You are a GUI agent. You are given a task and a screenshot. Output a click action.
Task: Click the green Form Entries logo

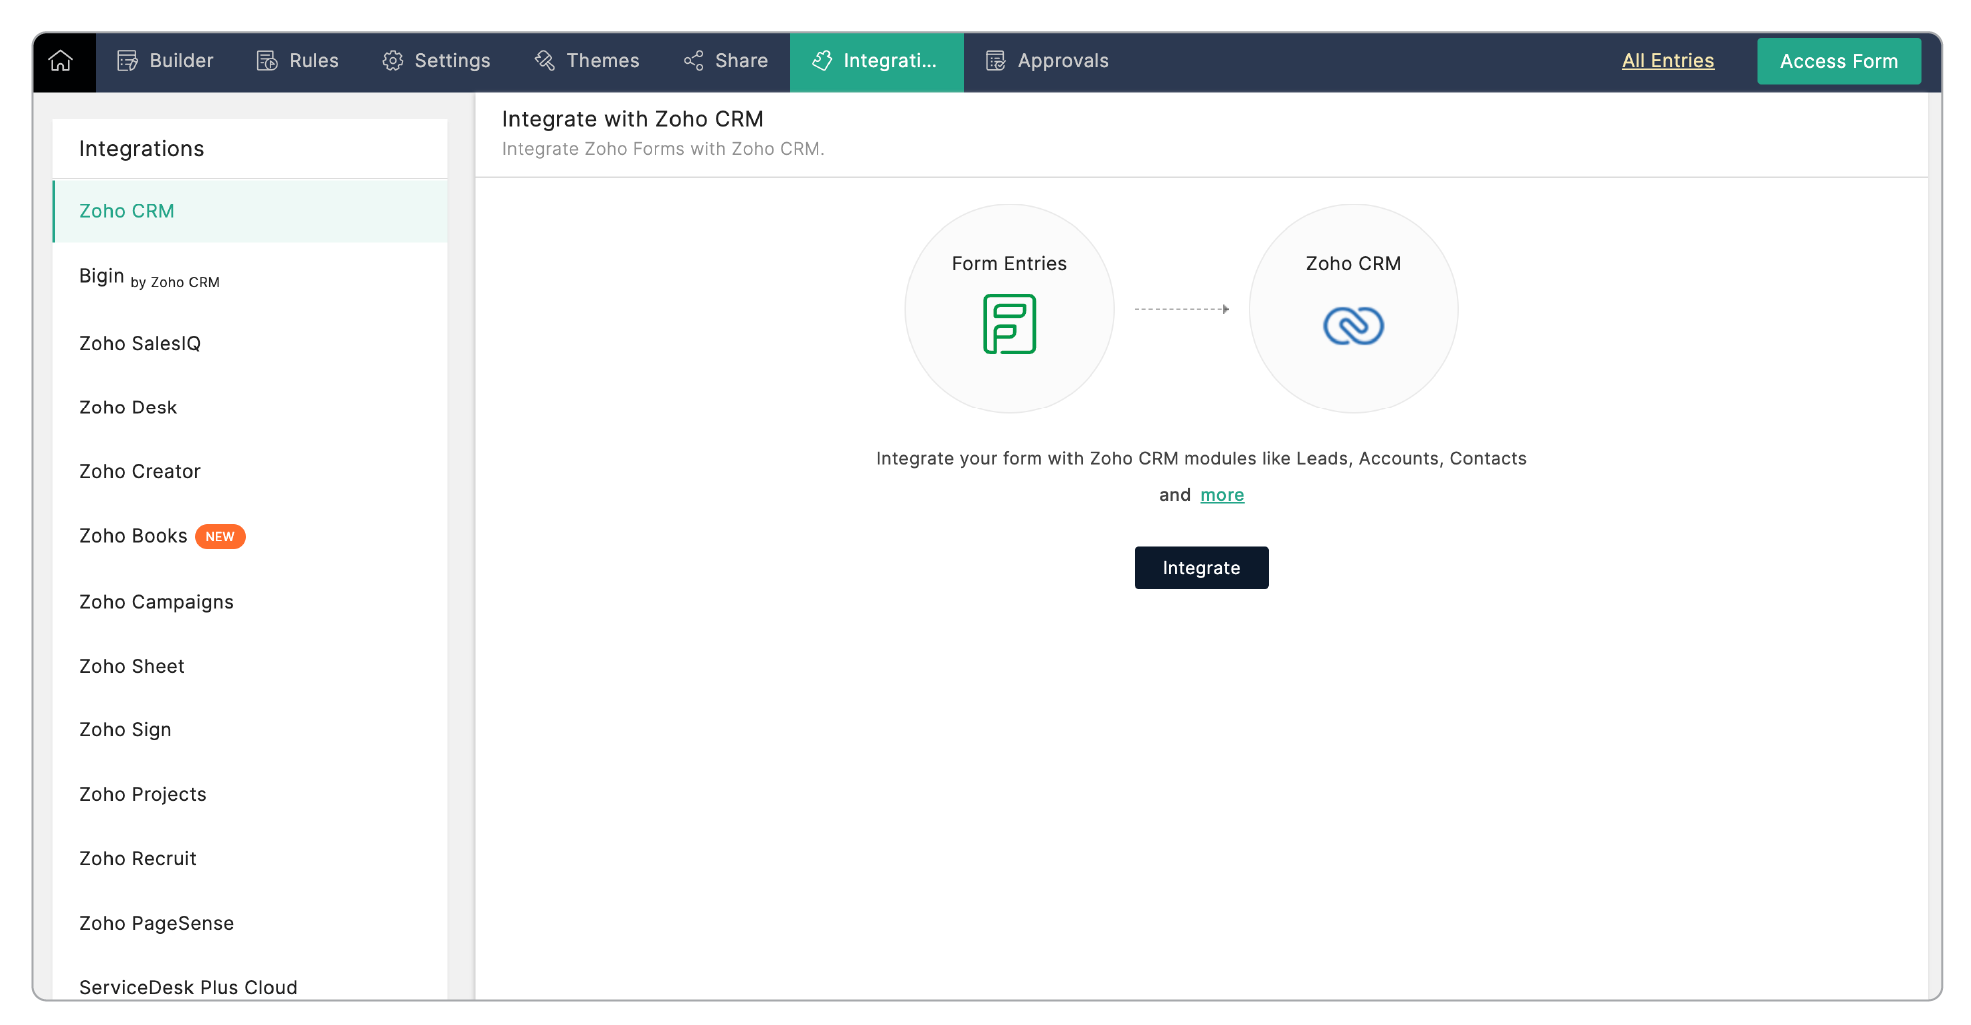[1009, 324]
